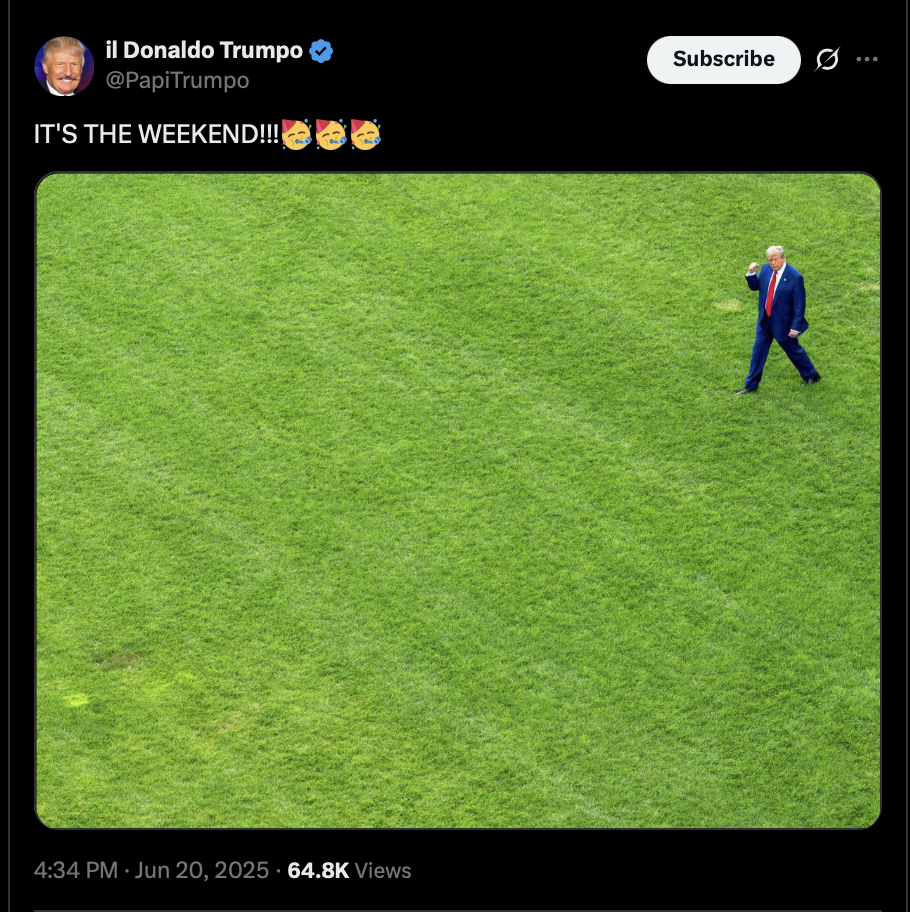Click the IT'S THE WEEKEND!!! post text

point(156,134)
